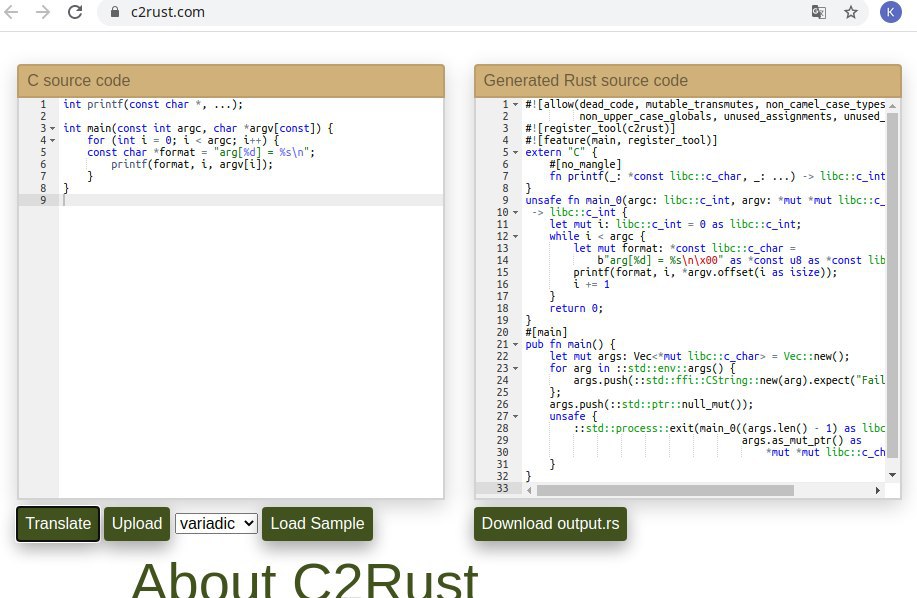
Task: Click Rust editor scroll up arrow
Action: pyautogui.click(x=892, y=106)
